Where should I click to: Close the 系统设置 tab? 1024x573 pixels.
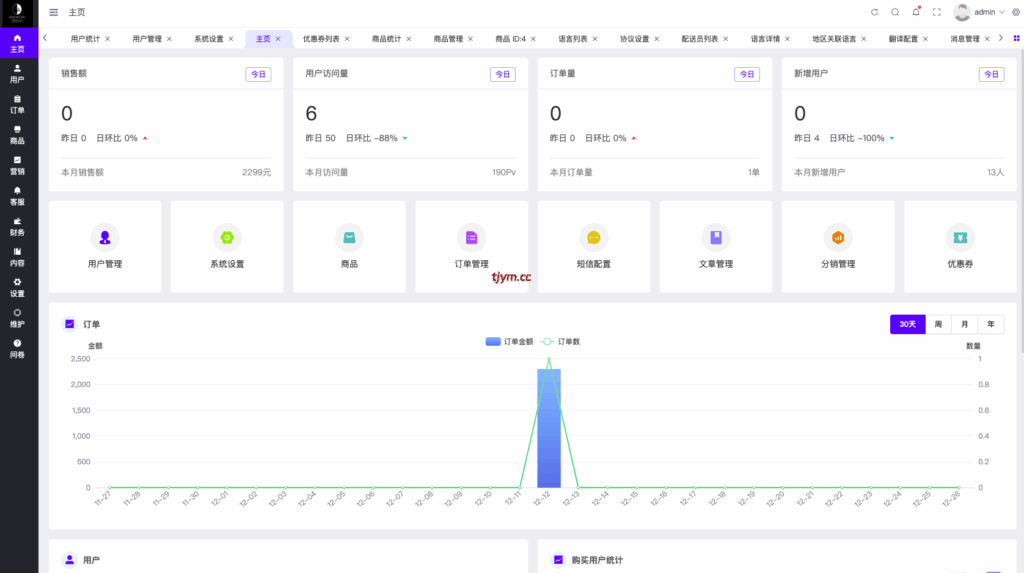coord(231,39)
